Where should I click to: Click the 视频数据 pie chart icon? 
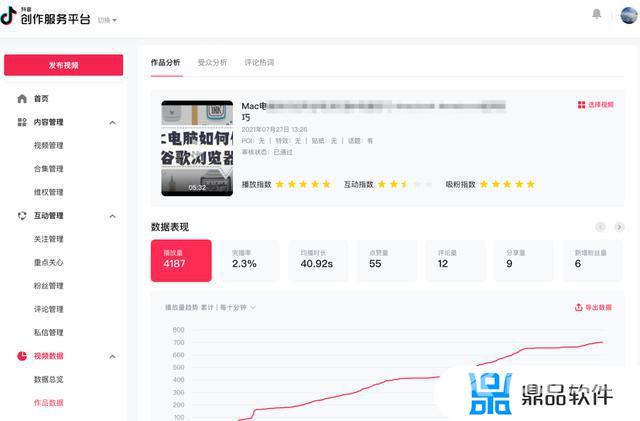[22, 356]
